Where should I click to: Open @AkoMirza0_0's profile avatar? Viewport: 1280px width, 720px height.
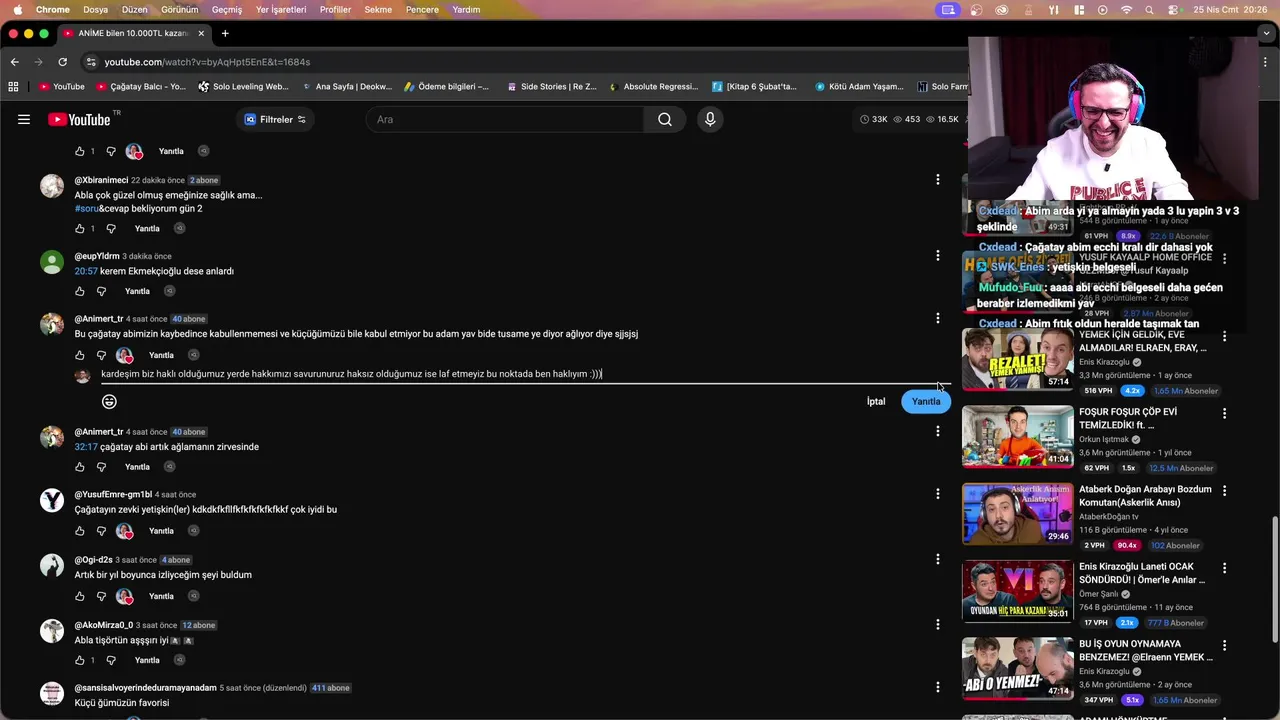(x=52, y=631)
